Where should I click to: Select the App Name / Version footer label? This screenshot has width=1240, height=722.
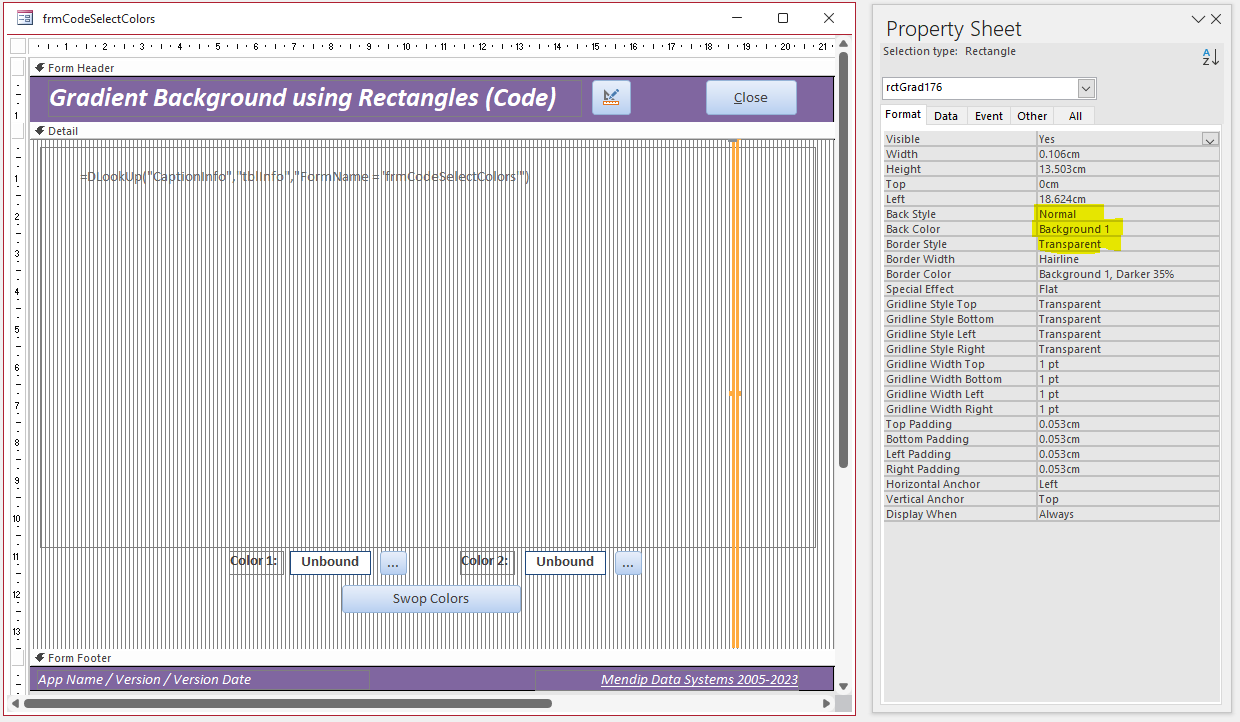(144, 680)
